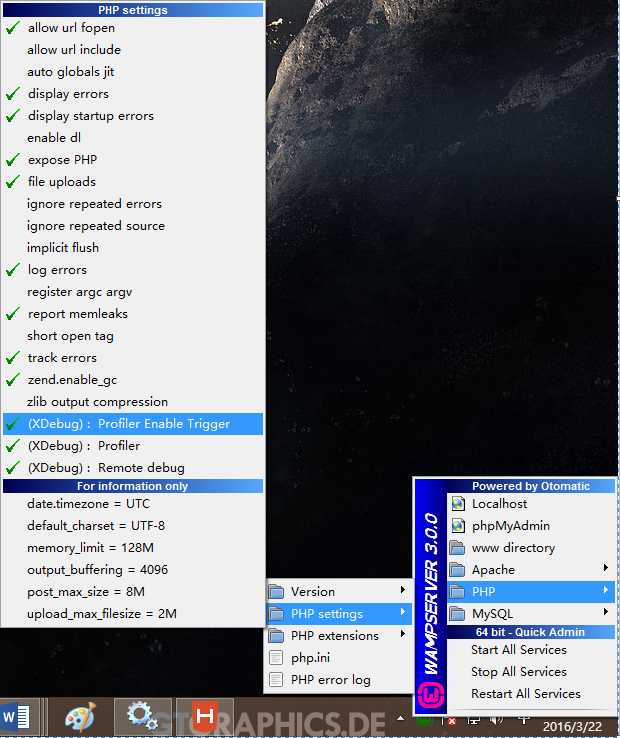Toggle file uploads setting
This screenshot has height=738, width=620.
point(133,182)
